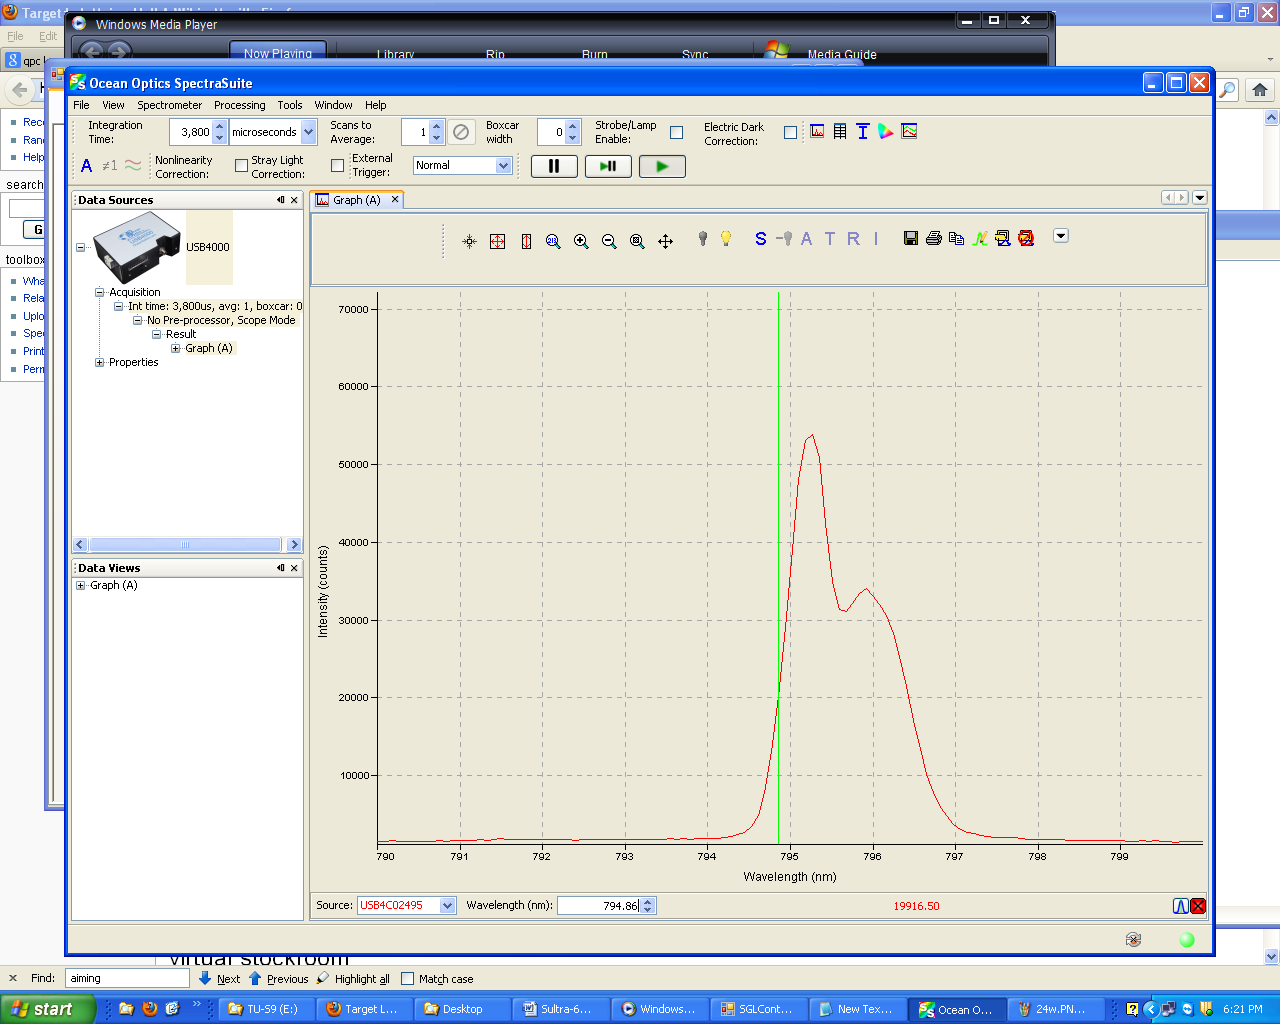The height and width of the screenshot is (1024, 1280).
Task: Click the single-step acquisition button
Action: pyautogui.click(x=608, y=166)
